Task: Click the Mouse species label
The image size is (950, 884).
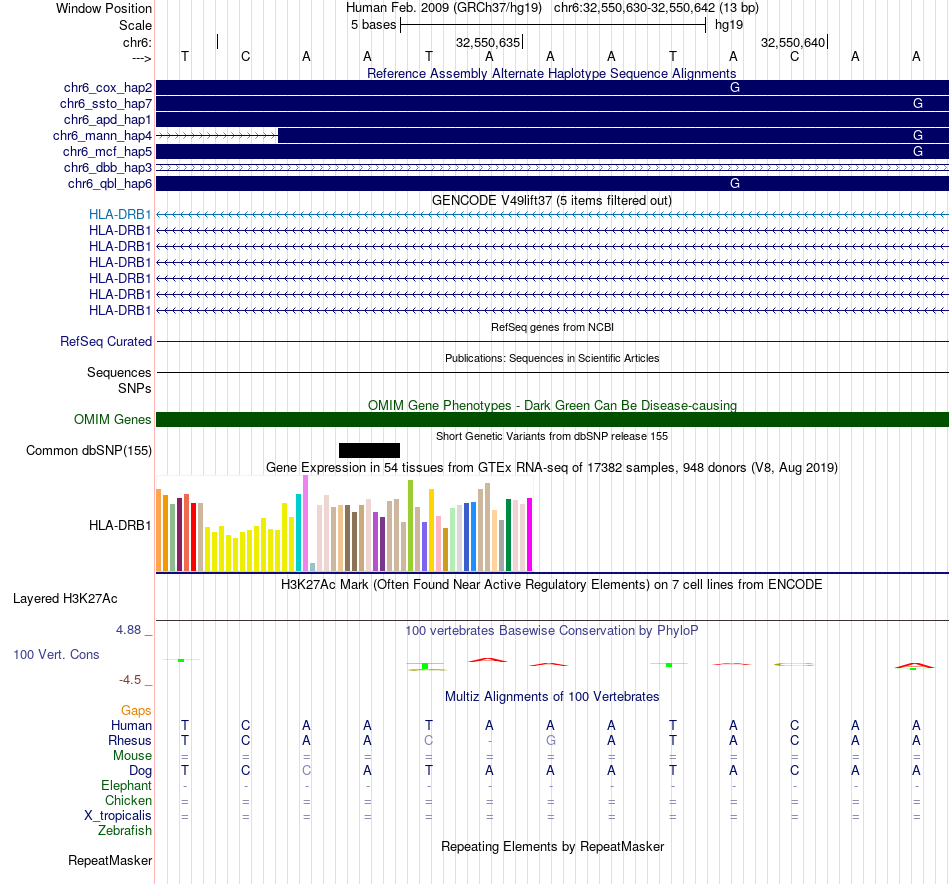Action: click(x=133, y=756)
